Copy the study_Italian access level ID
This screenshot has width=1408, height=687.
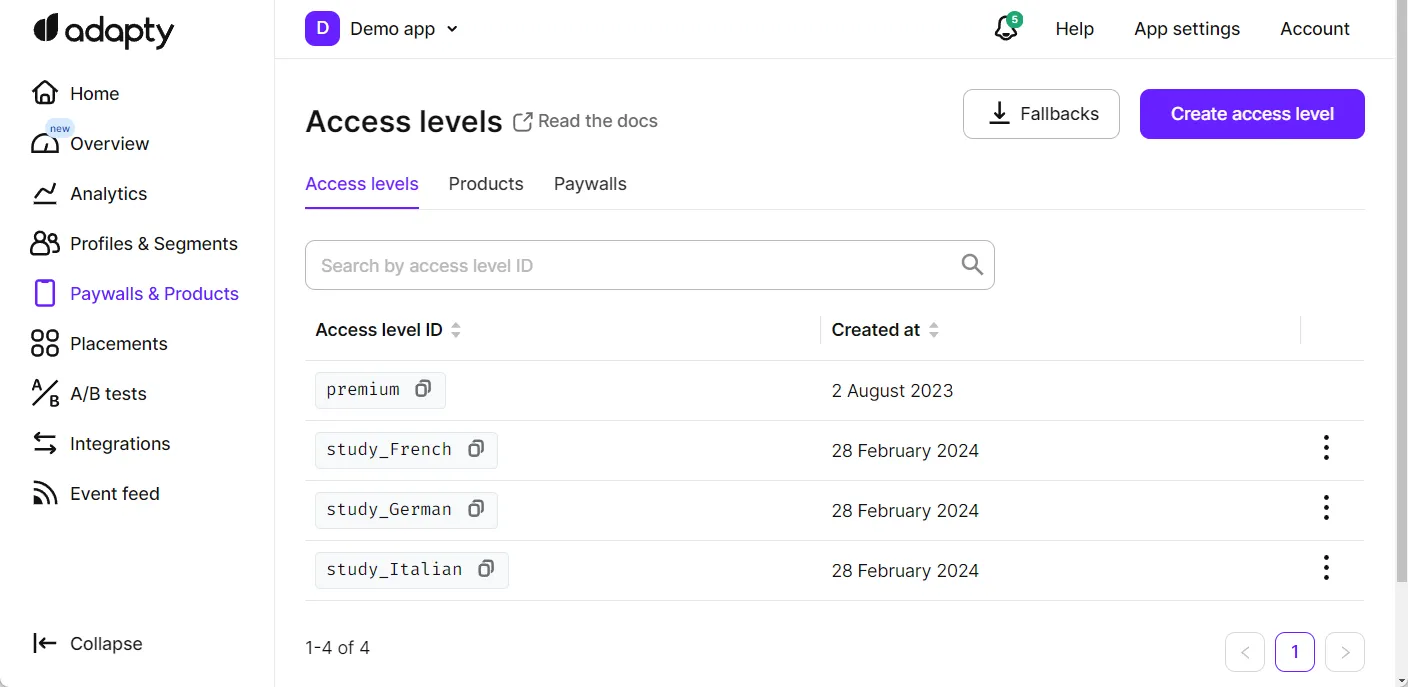(x=486, y=569)
